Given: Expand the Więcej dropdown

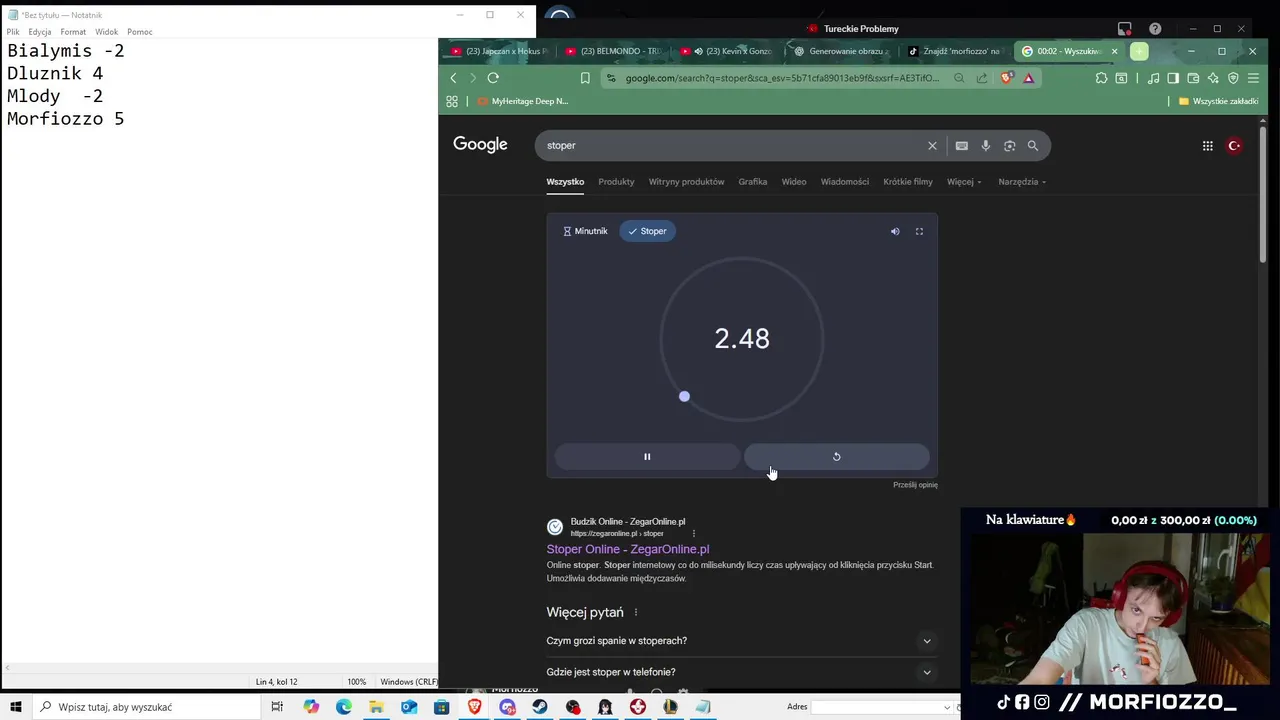Looking at the screenshot, I should [964, 182].
